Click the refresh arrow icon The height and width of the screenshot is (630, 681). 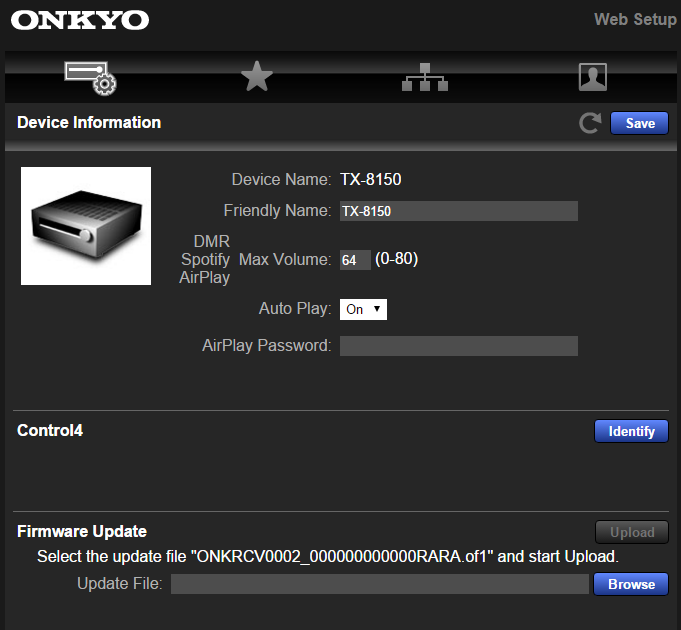click(x=590, y=123)
